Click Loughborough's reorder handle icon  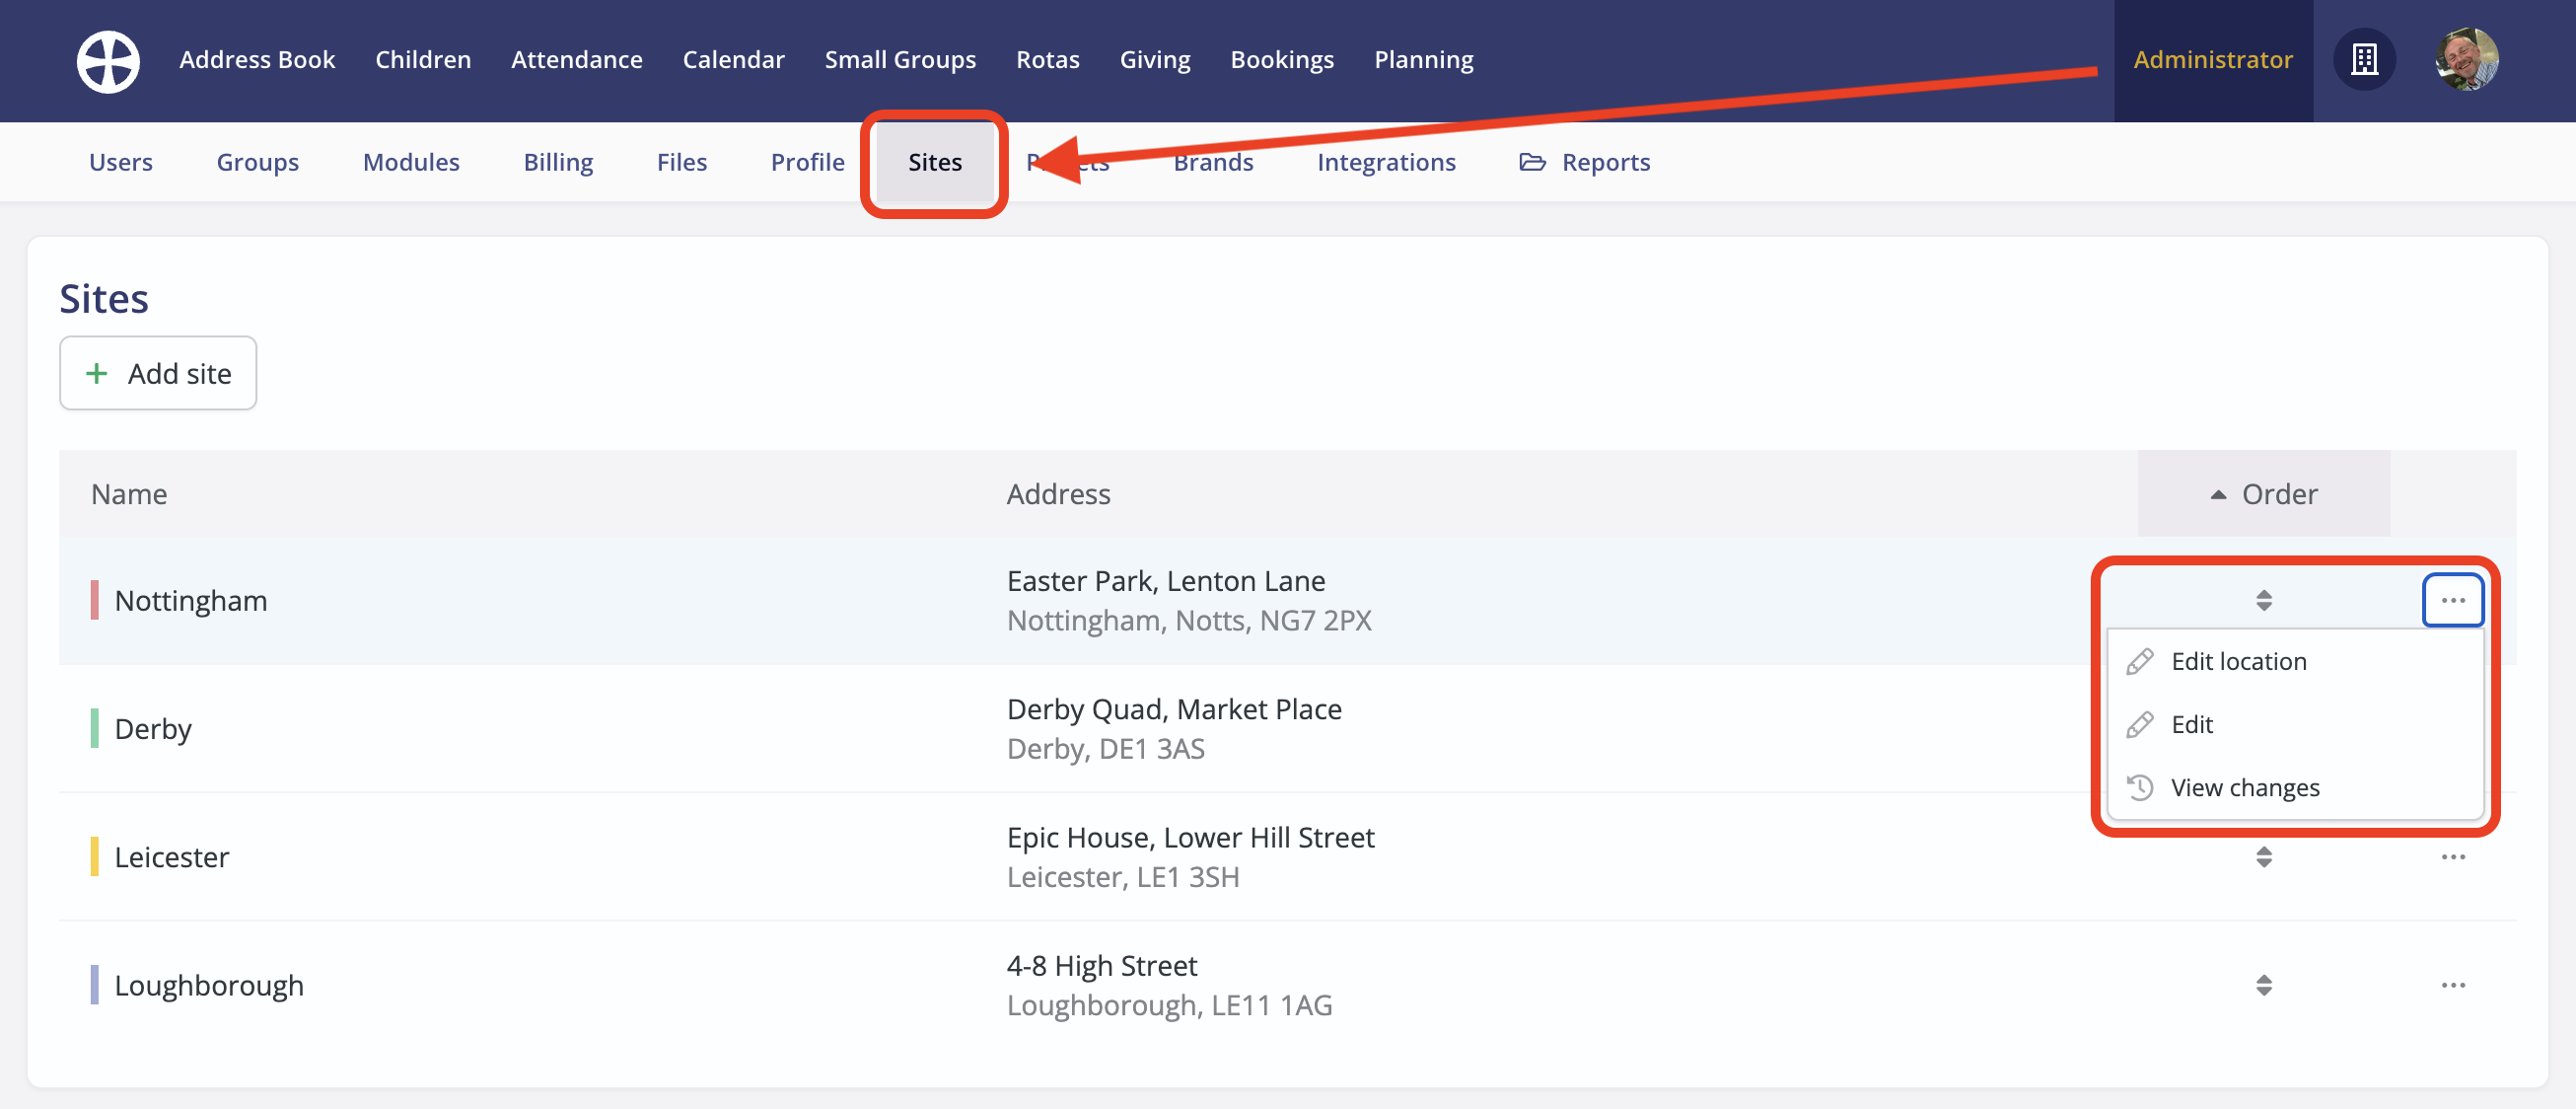[x=2263, y=985]
